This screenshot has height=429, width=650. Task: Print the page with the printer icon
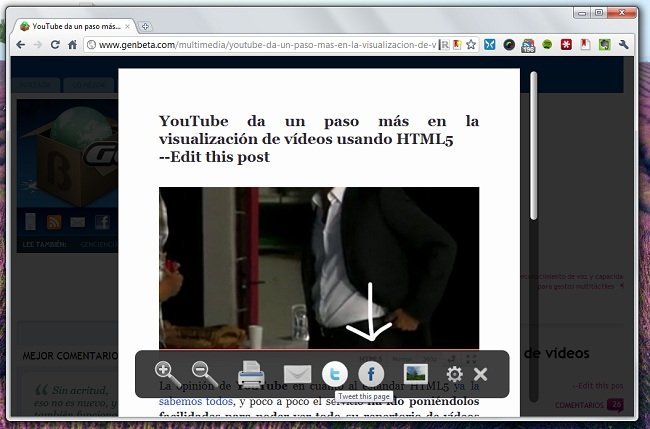point(251,375)
